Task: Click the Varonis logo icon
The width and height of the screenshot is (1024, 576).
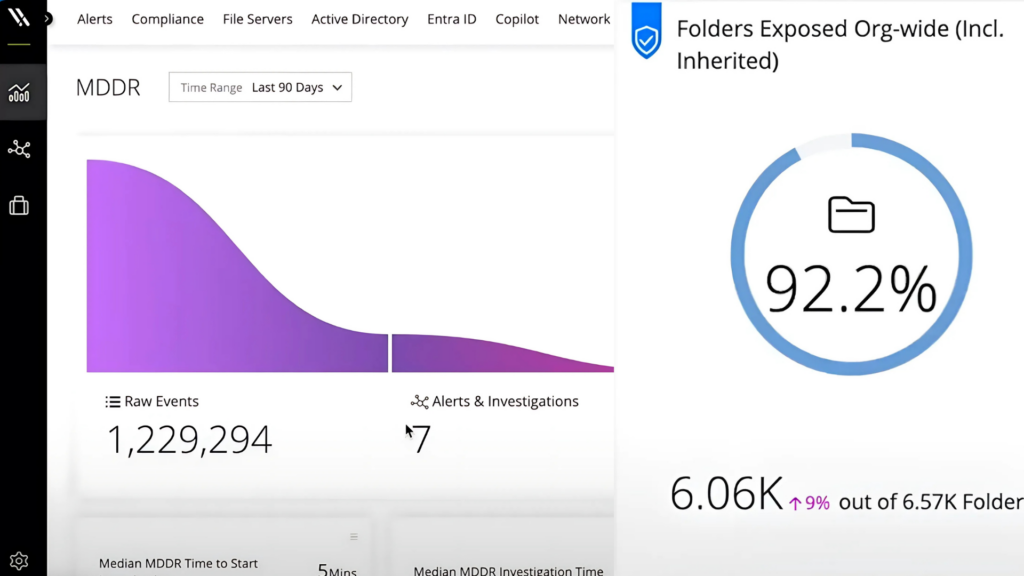Action: (x=19, y=16)
